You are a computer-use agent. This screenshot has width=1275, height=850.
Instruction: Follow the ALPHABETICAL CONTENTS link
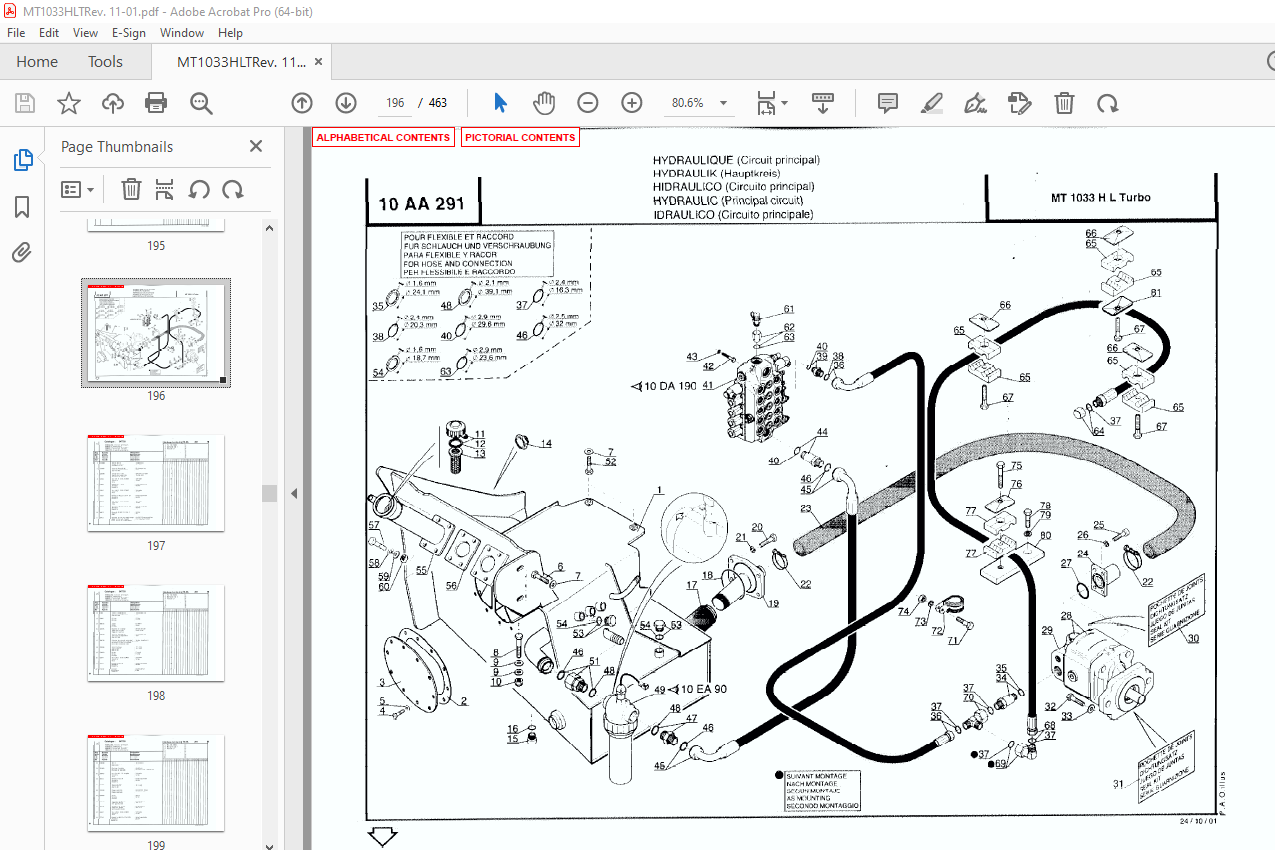[384, 137]
